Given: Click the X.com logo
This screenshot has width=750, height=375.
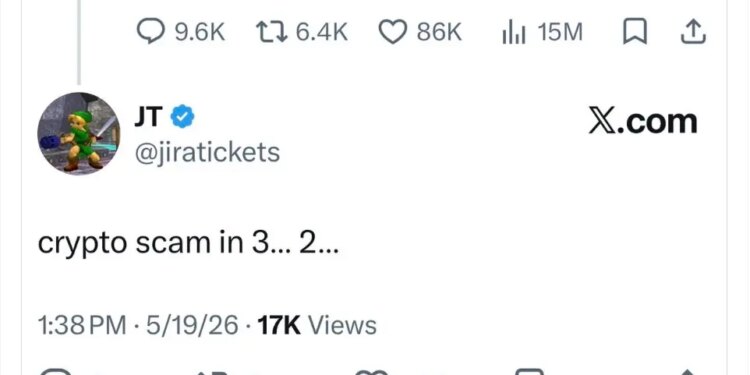Looking at the screenshot, I should [x=643, y=121].
